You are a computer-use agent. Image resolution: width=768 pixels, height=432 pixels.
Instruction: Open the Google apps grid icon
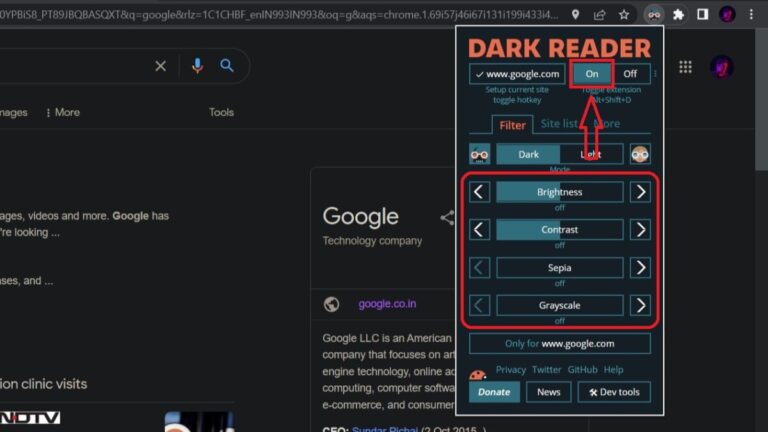[x=685, y=67]
